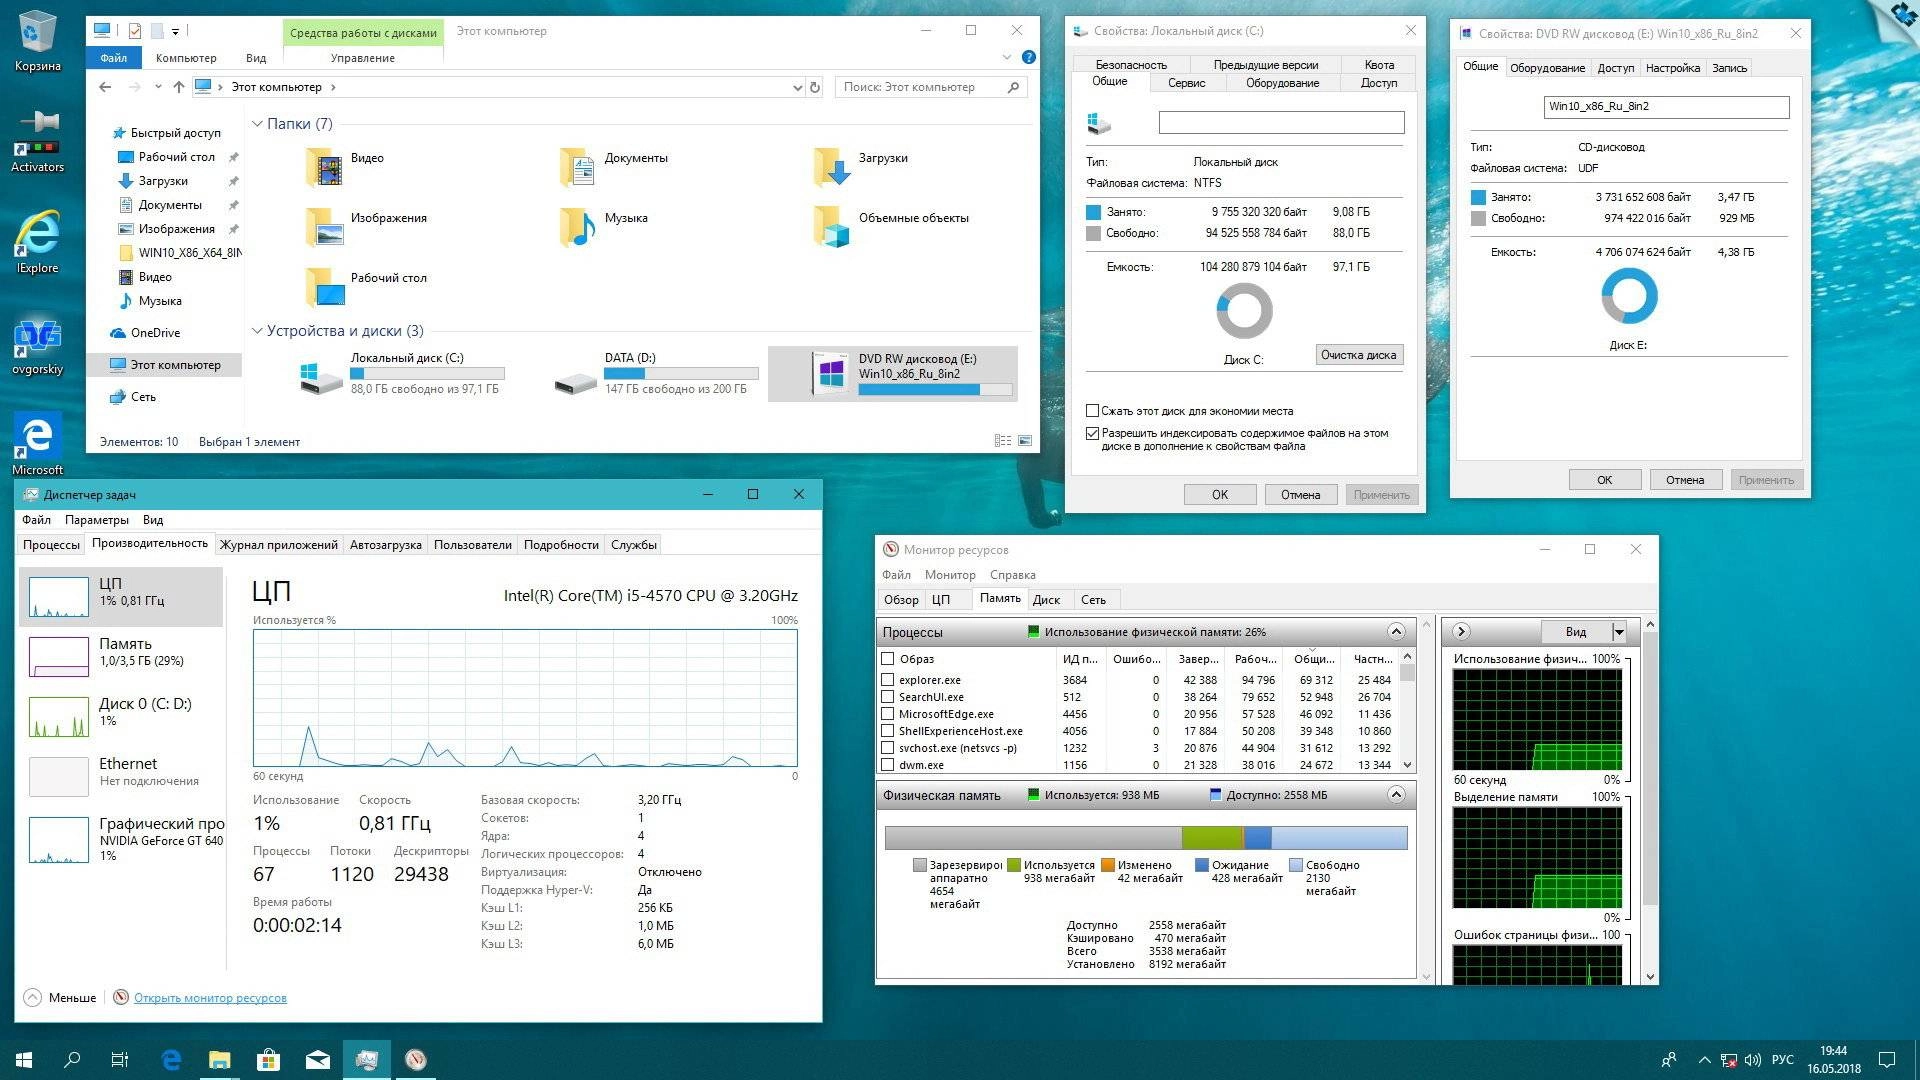Click 'Открыть монитор ресурсов' link
1920x1080 pixels.
(x=210, y=998)
